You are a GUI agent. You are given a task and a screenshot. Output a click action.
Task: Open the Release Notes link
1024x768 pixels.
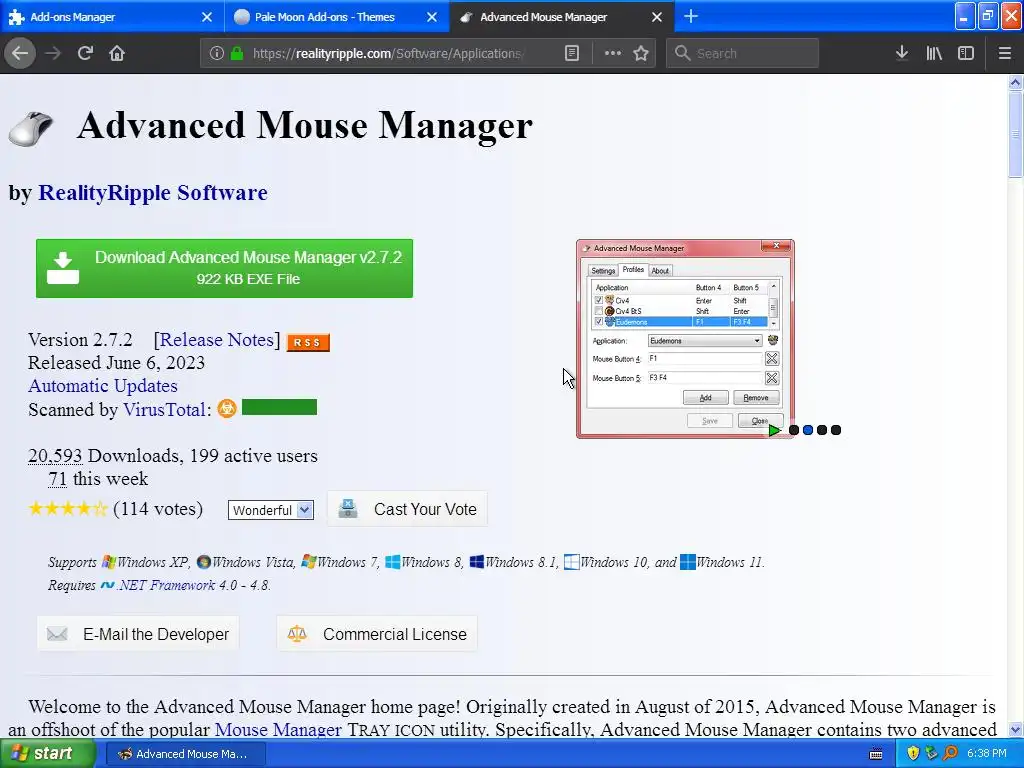click(x=217, y=340)
